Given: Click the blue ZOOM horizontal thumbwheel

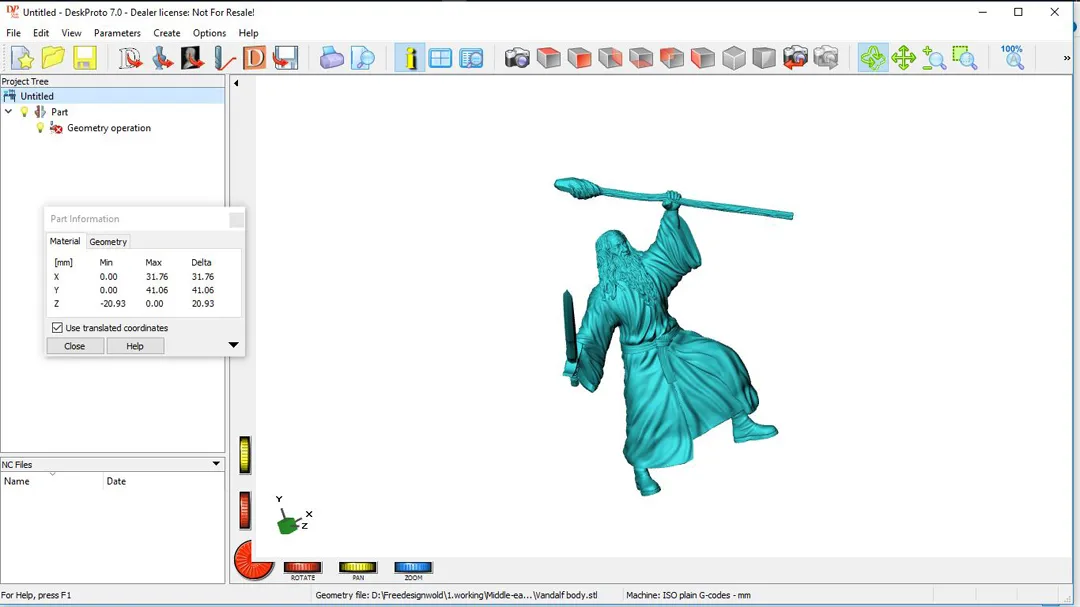Looking at the screenshot, I should 413,567.
